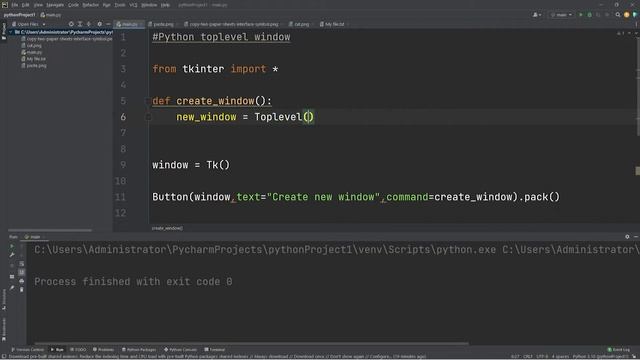Click the select opened file target icon
Viewport: 640px width, 360px height.
coord(71,24)
